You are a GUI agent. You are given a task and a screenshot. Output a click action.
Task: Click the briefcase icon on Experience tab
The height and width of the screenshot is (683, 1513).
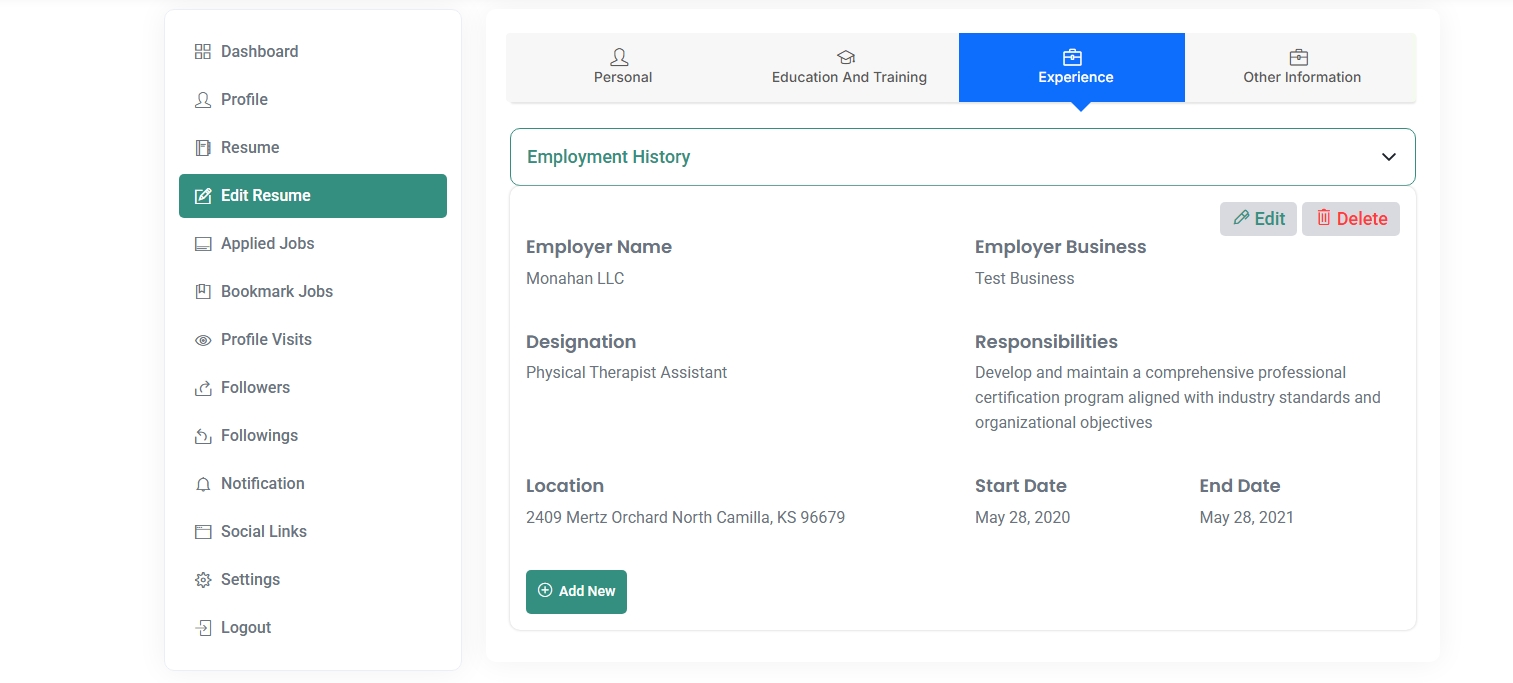point(1072,57)
